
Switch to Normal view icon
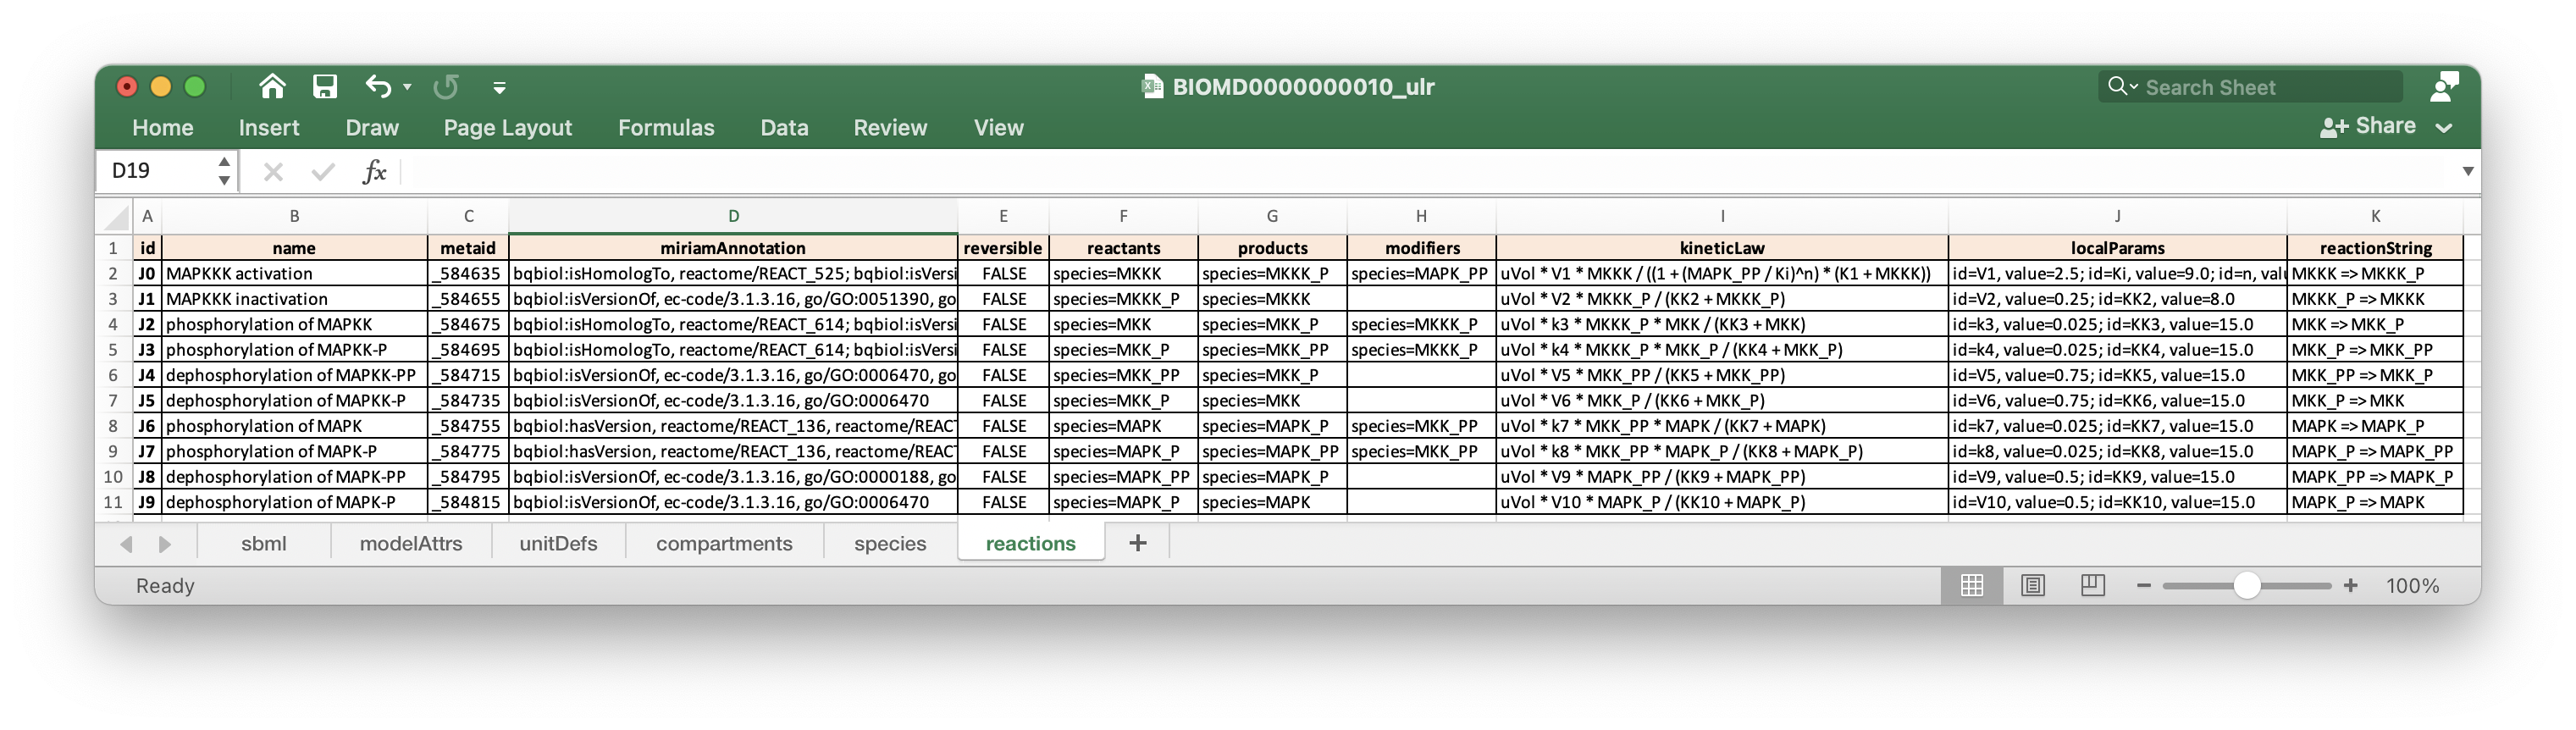[x=1972, y=586]
